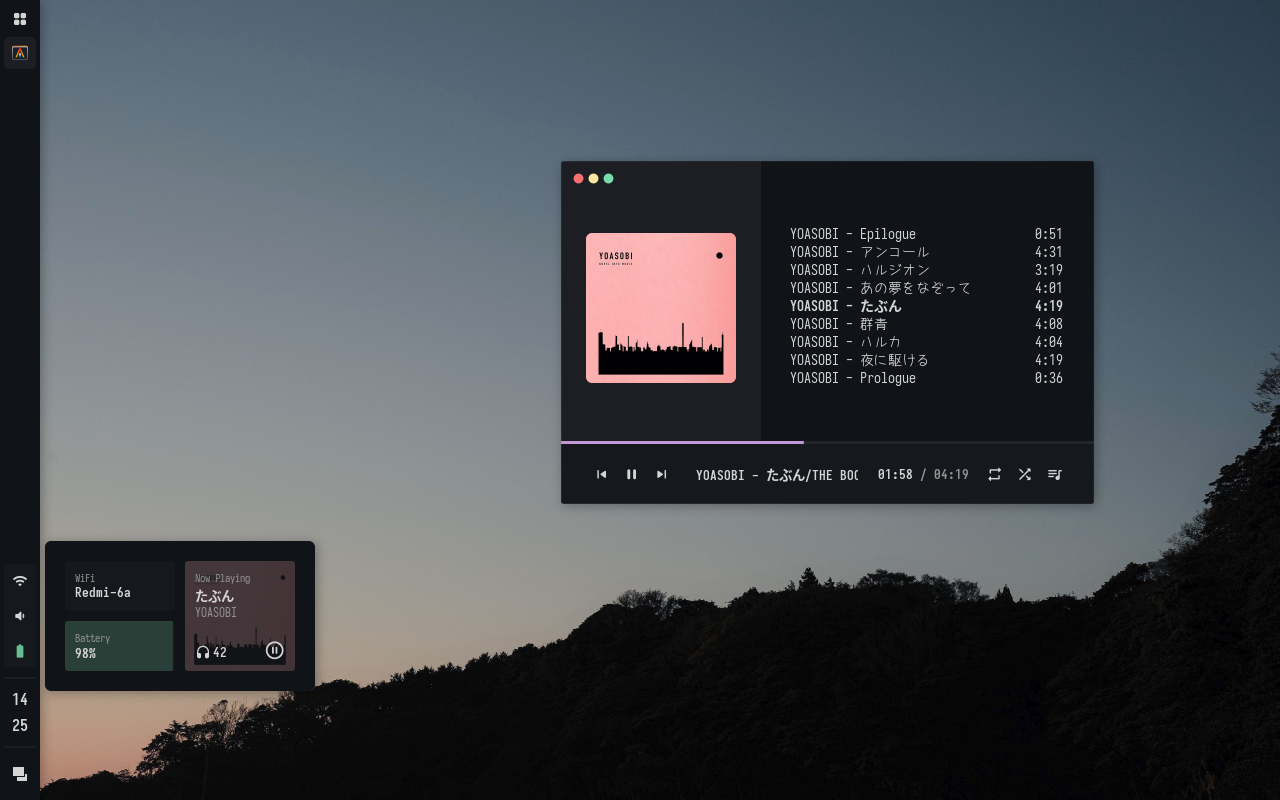Click the 0:51 duration of Epilogue
The height and width of the screenshot is (800, 1280).
tap(1049, 234)
